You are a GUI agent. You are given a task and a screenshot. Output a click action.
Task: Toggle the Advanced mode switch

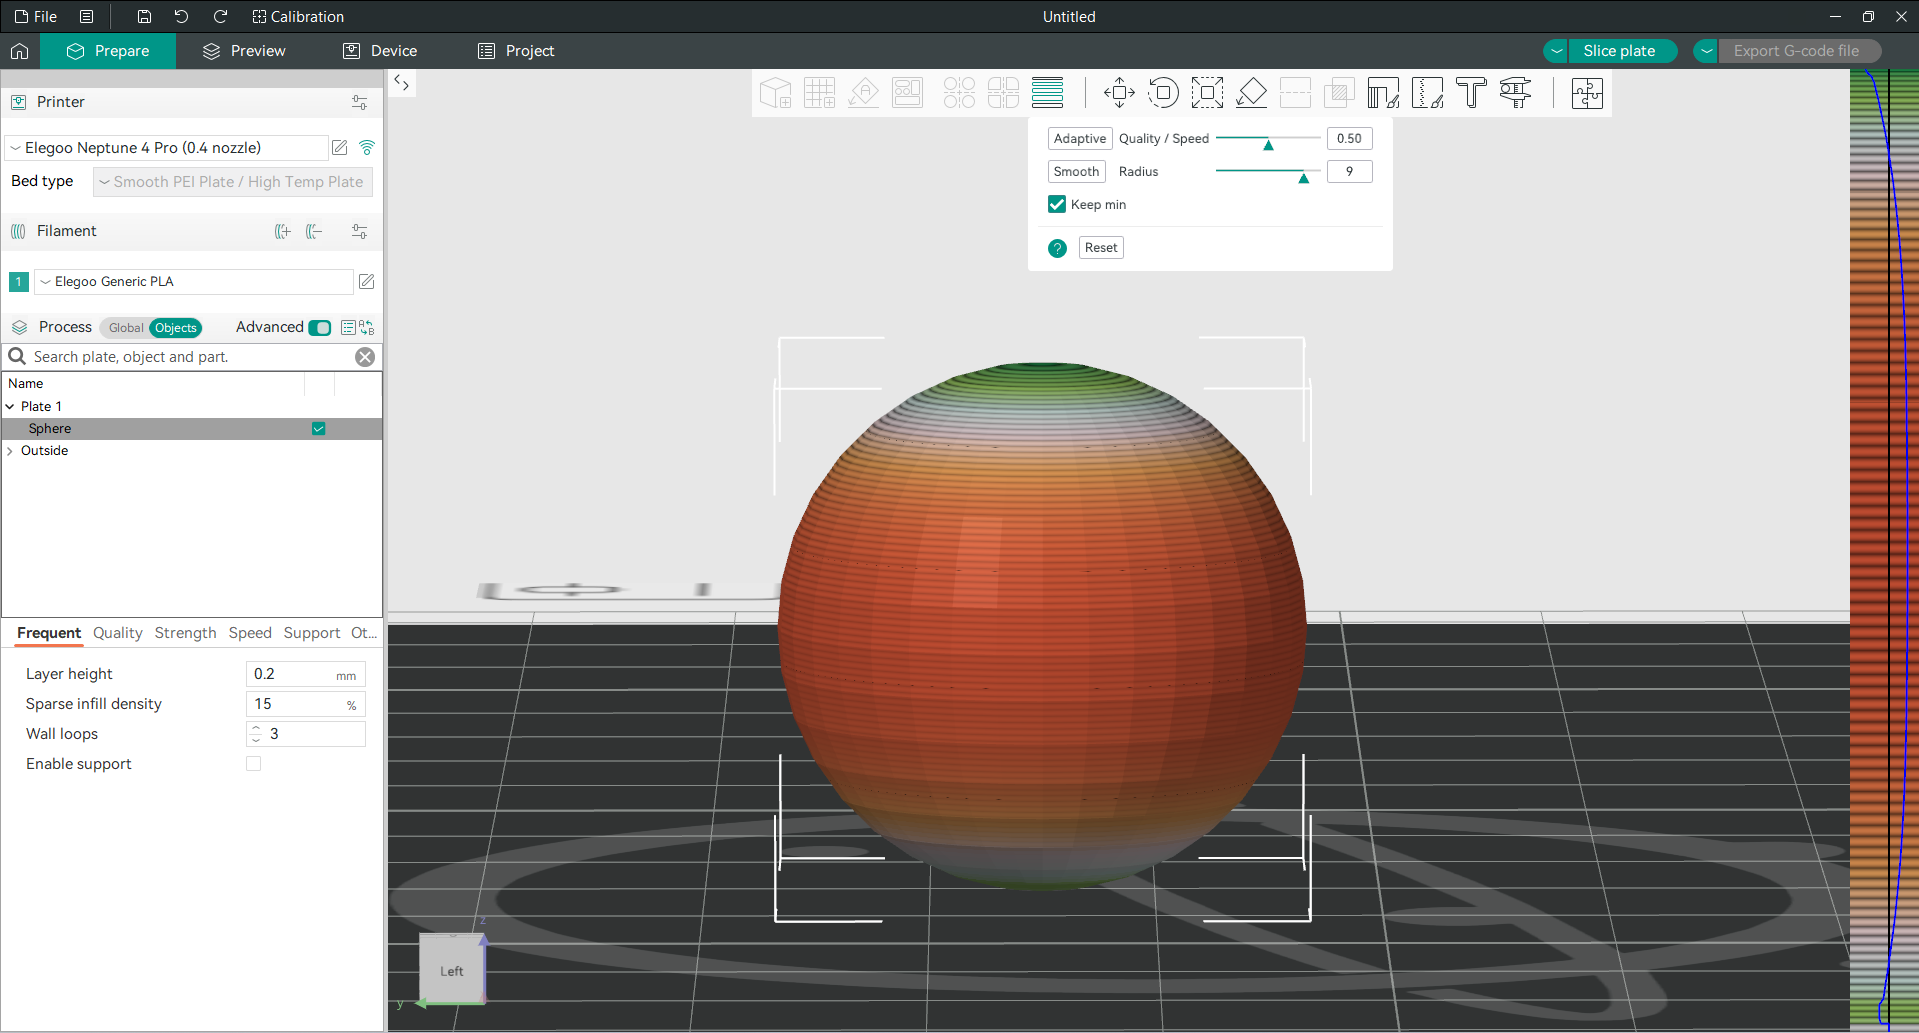320,328
